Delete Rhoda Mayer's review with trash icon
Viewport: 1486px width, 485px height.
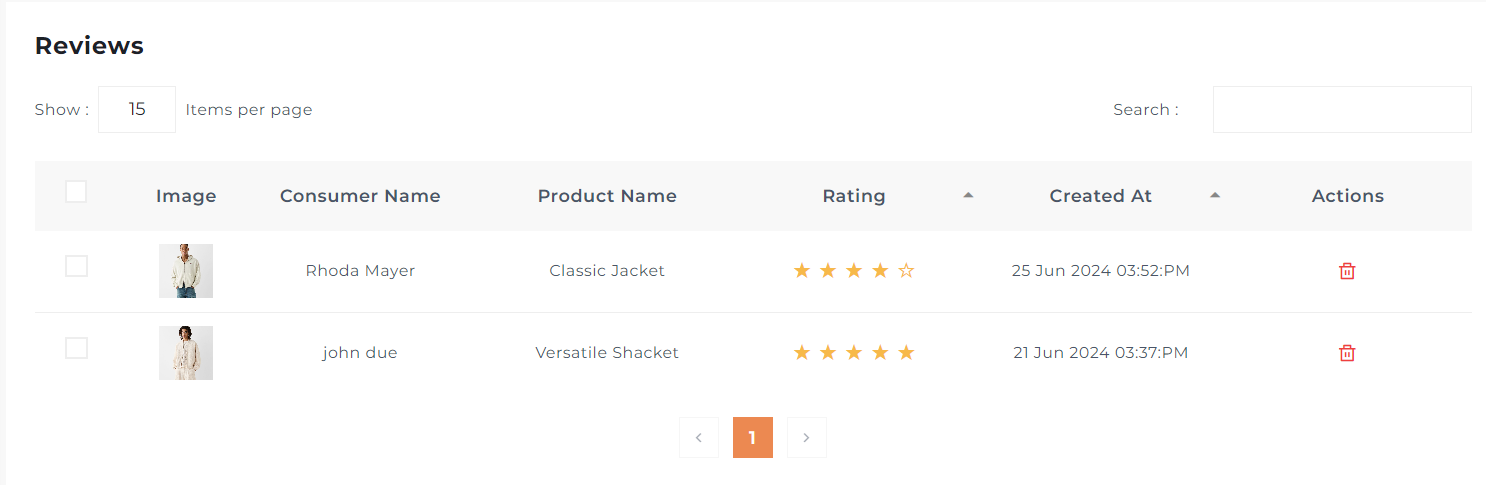pyautogui.click(x=1347, y=271)
